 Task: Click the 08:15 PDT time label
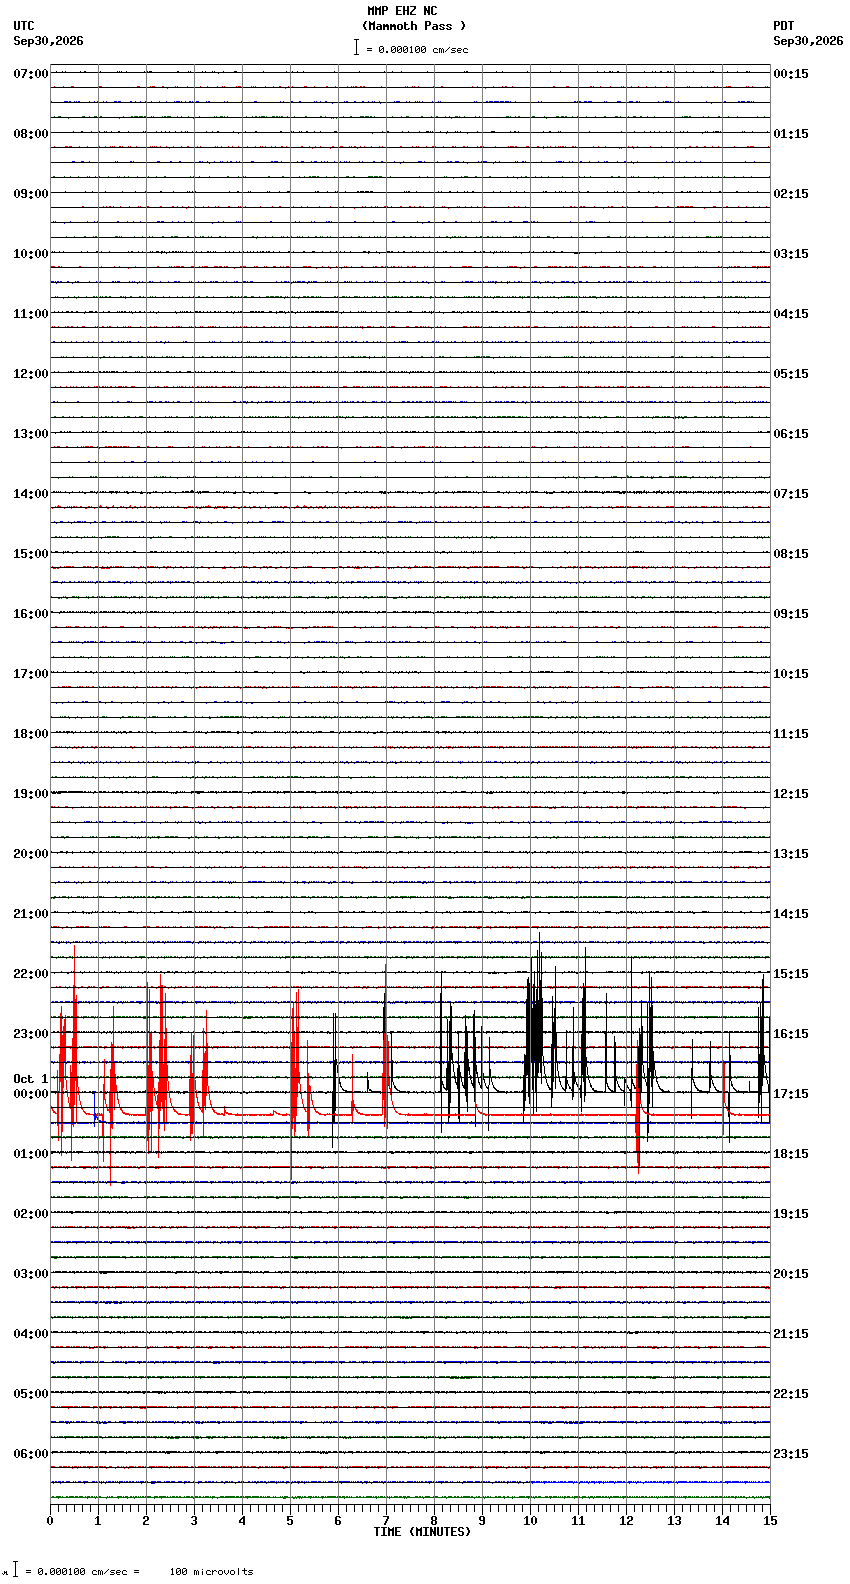pyautogui.click(x=791, y=554)
